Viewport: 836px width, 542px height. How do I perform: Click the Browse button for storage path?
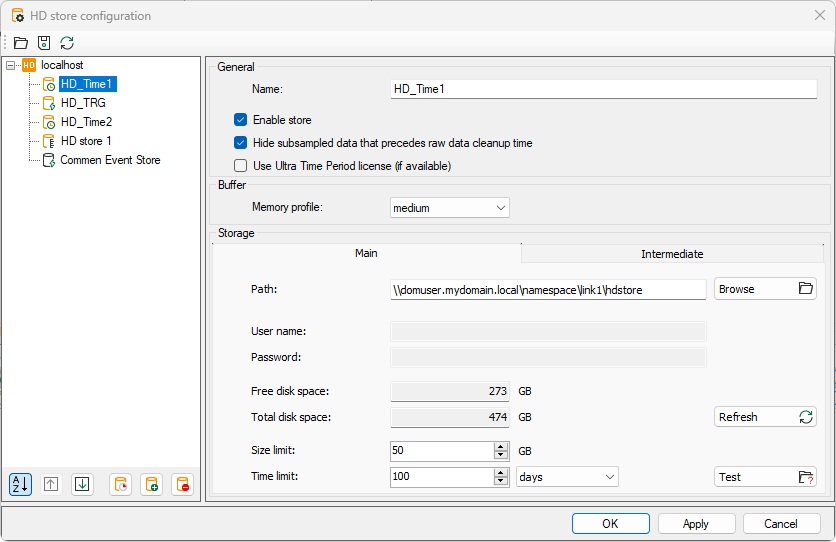(765, 289)
